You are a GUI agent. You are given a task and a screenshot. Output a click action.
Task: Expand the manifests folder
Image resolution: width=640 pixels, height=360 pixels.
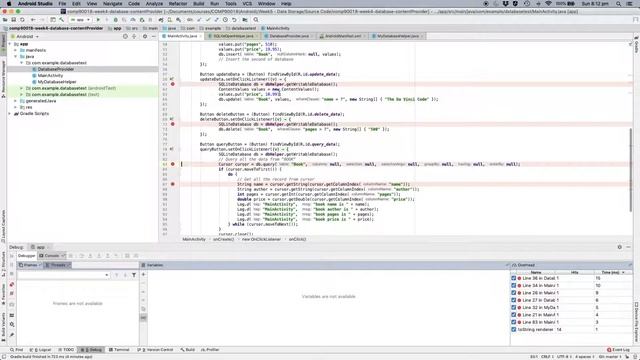point(16,50)
